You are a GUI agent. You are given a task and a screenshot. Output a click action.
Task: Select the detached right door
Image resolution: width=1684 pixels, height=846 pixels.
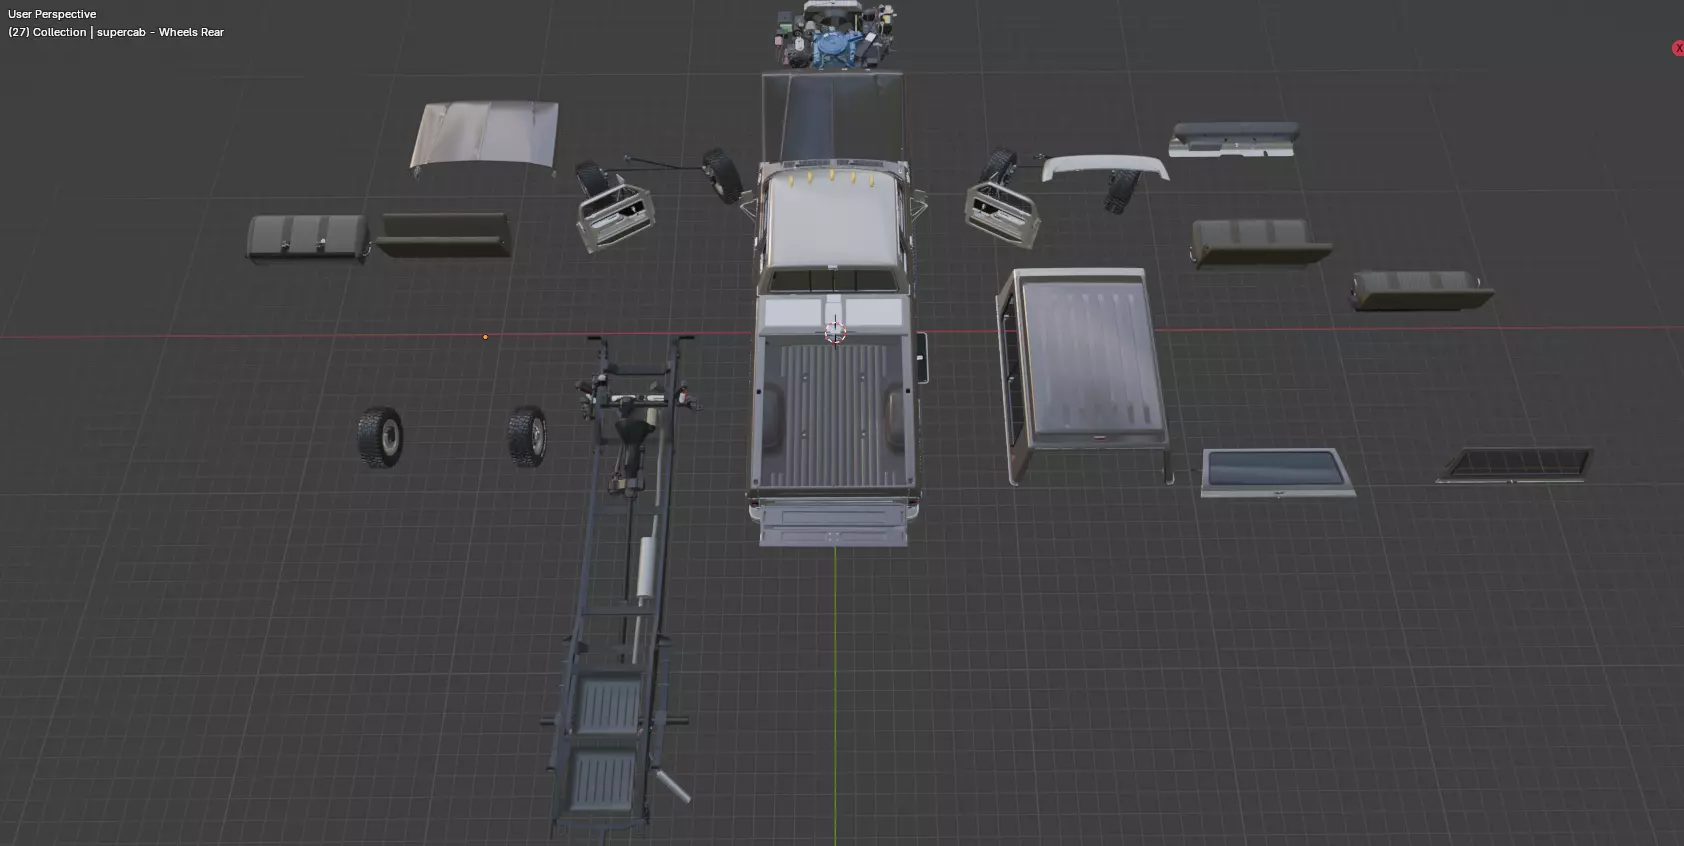coord(1002,213)
